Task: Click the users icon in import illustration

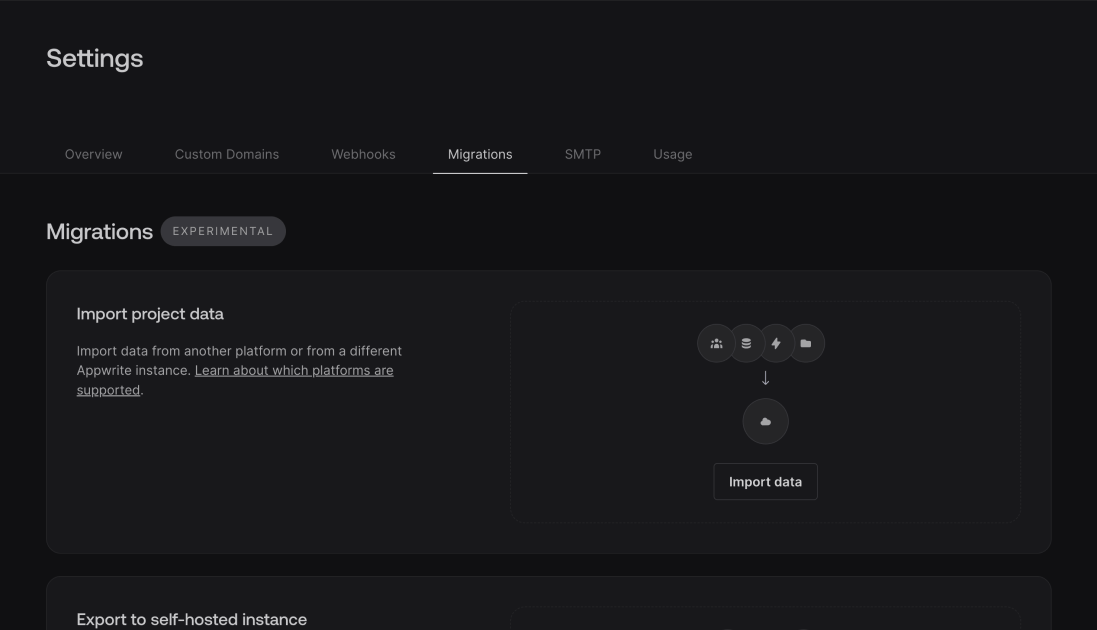Action: click(x=716, y=343)
